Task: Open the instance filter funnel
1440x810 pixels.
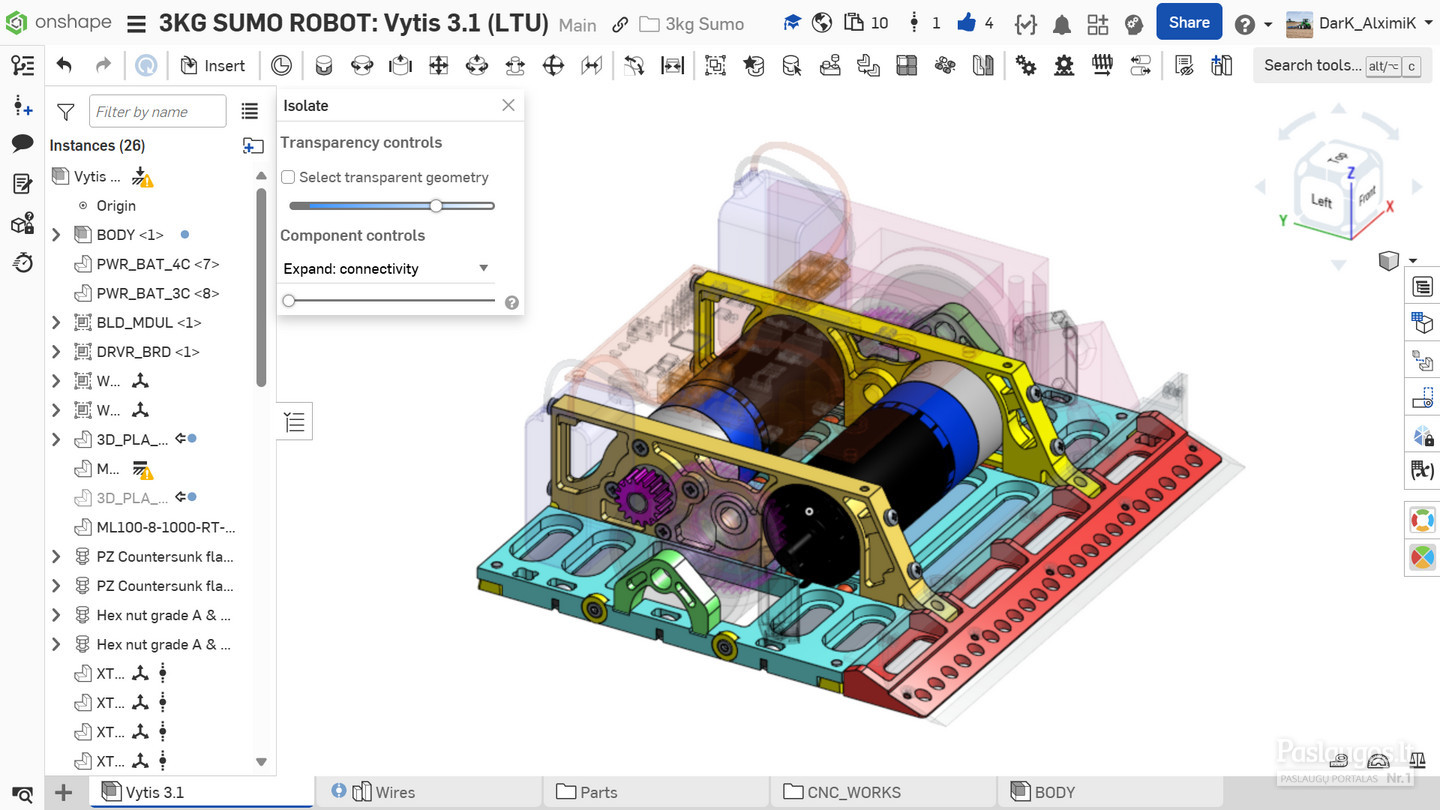Action: 66,112
